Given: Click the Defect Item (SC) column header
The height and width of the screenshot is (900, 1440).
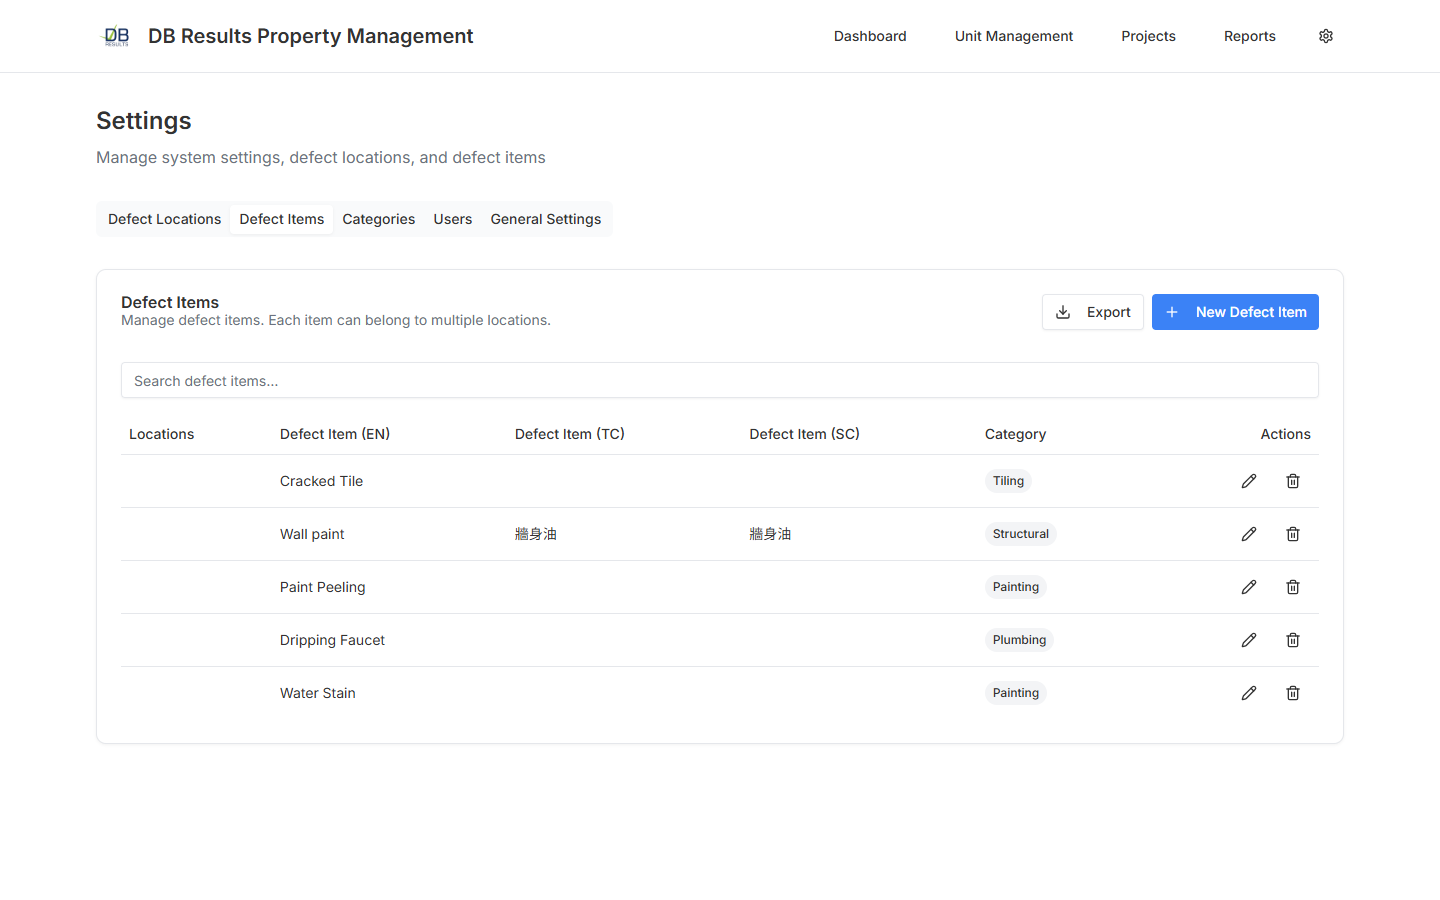Looking at the screenshot, I should click(x=805, y=434).
